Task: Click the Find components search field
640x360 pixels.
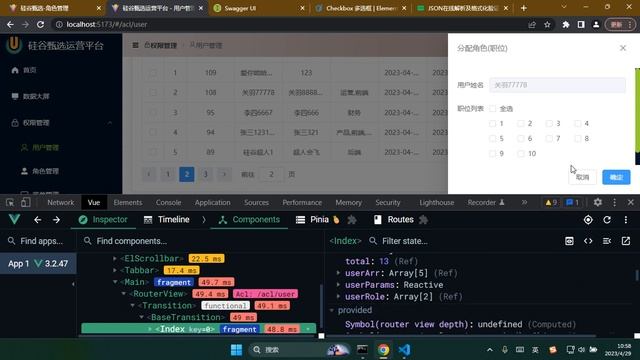Action: [x=200, y=241]
